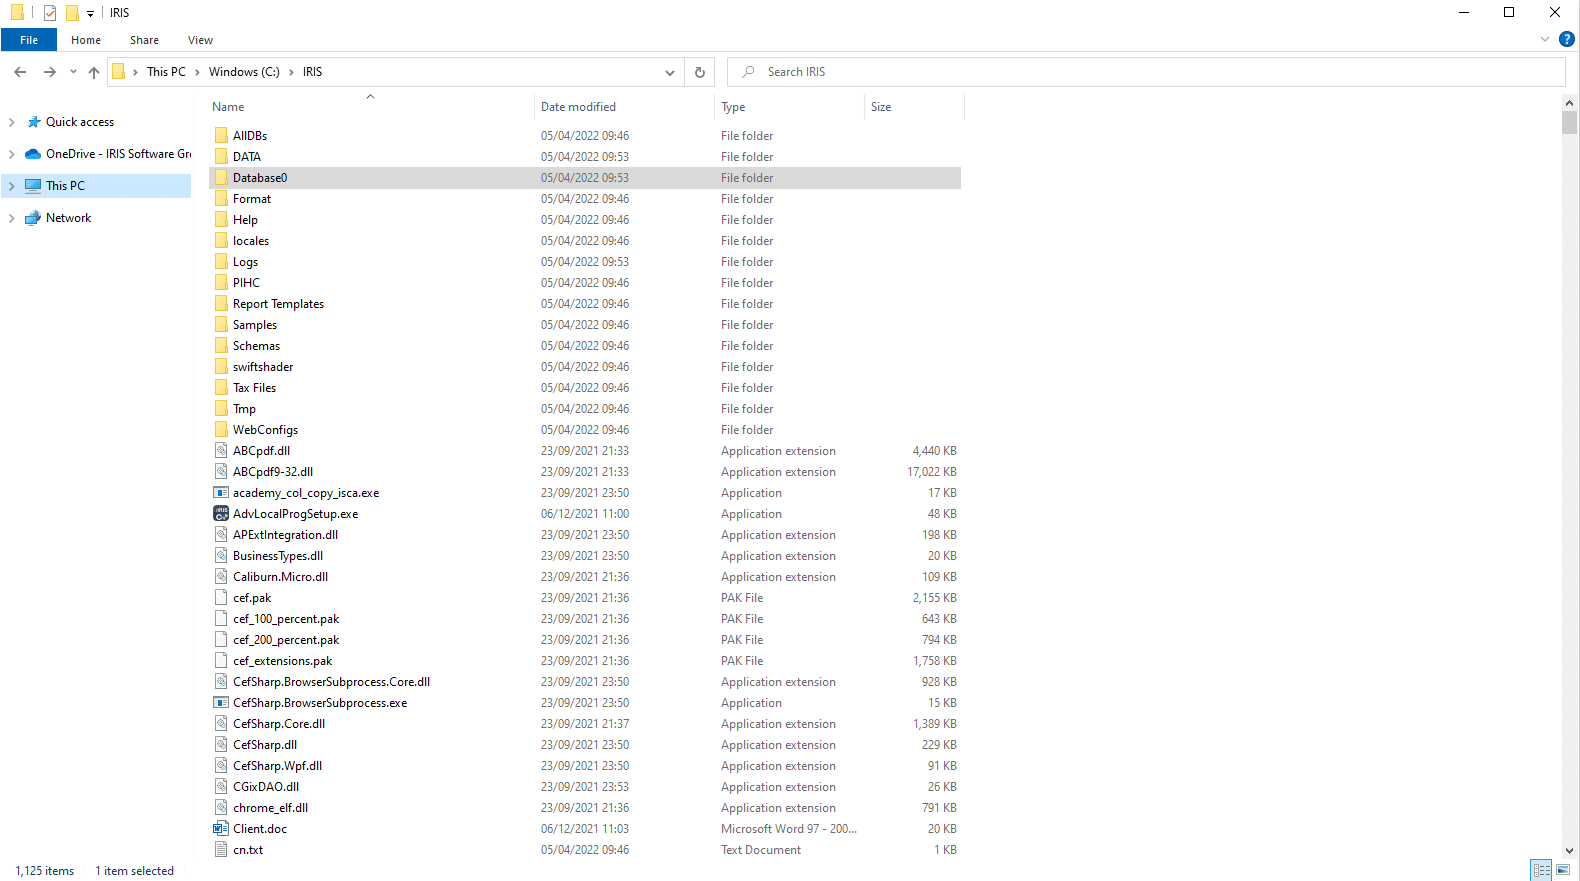Screen dimensions: 1580x881
Task: Open the recent locations dropdown arrow
Action: point(73,72)
